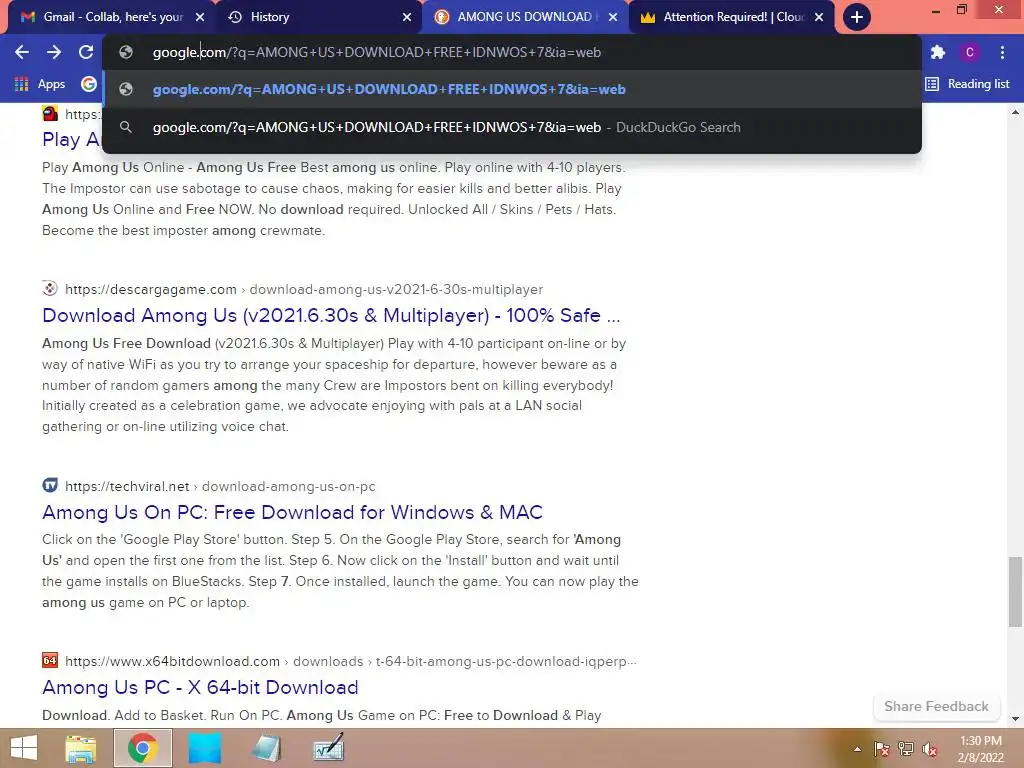Show hidden system tray icons
Image resolution: width=1024 pixels, height=768 pixels.
coord(857,749)
